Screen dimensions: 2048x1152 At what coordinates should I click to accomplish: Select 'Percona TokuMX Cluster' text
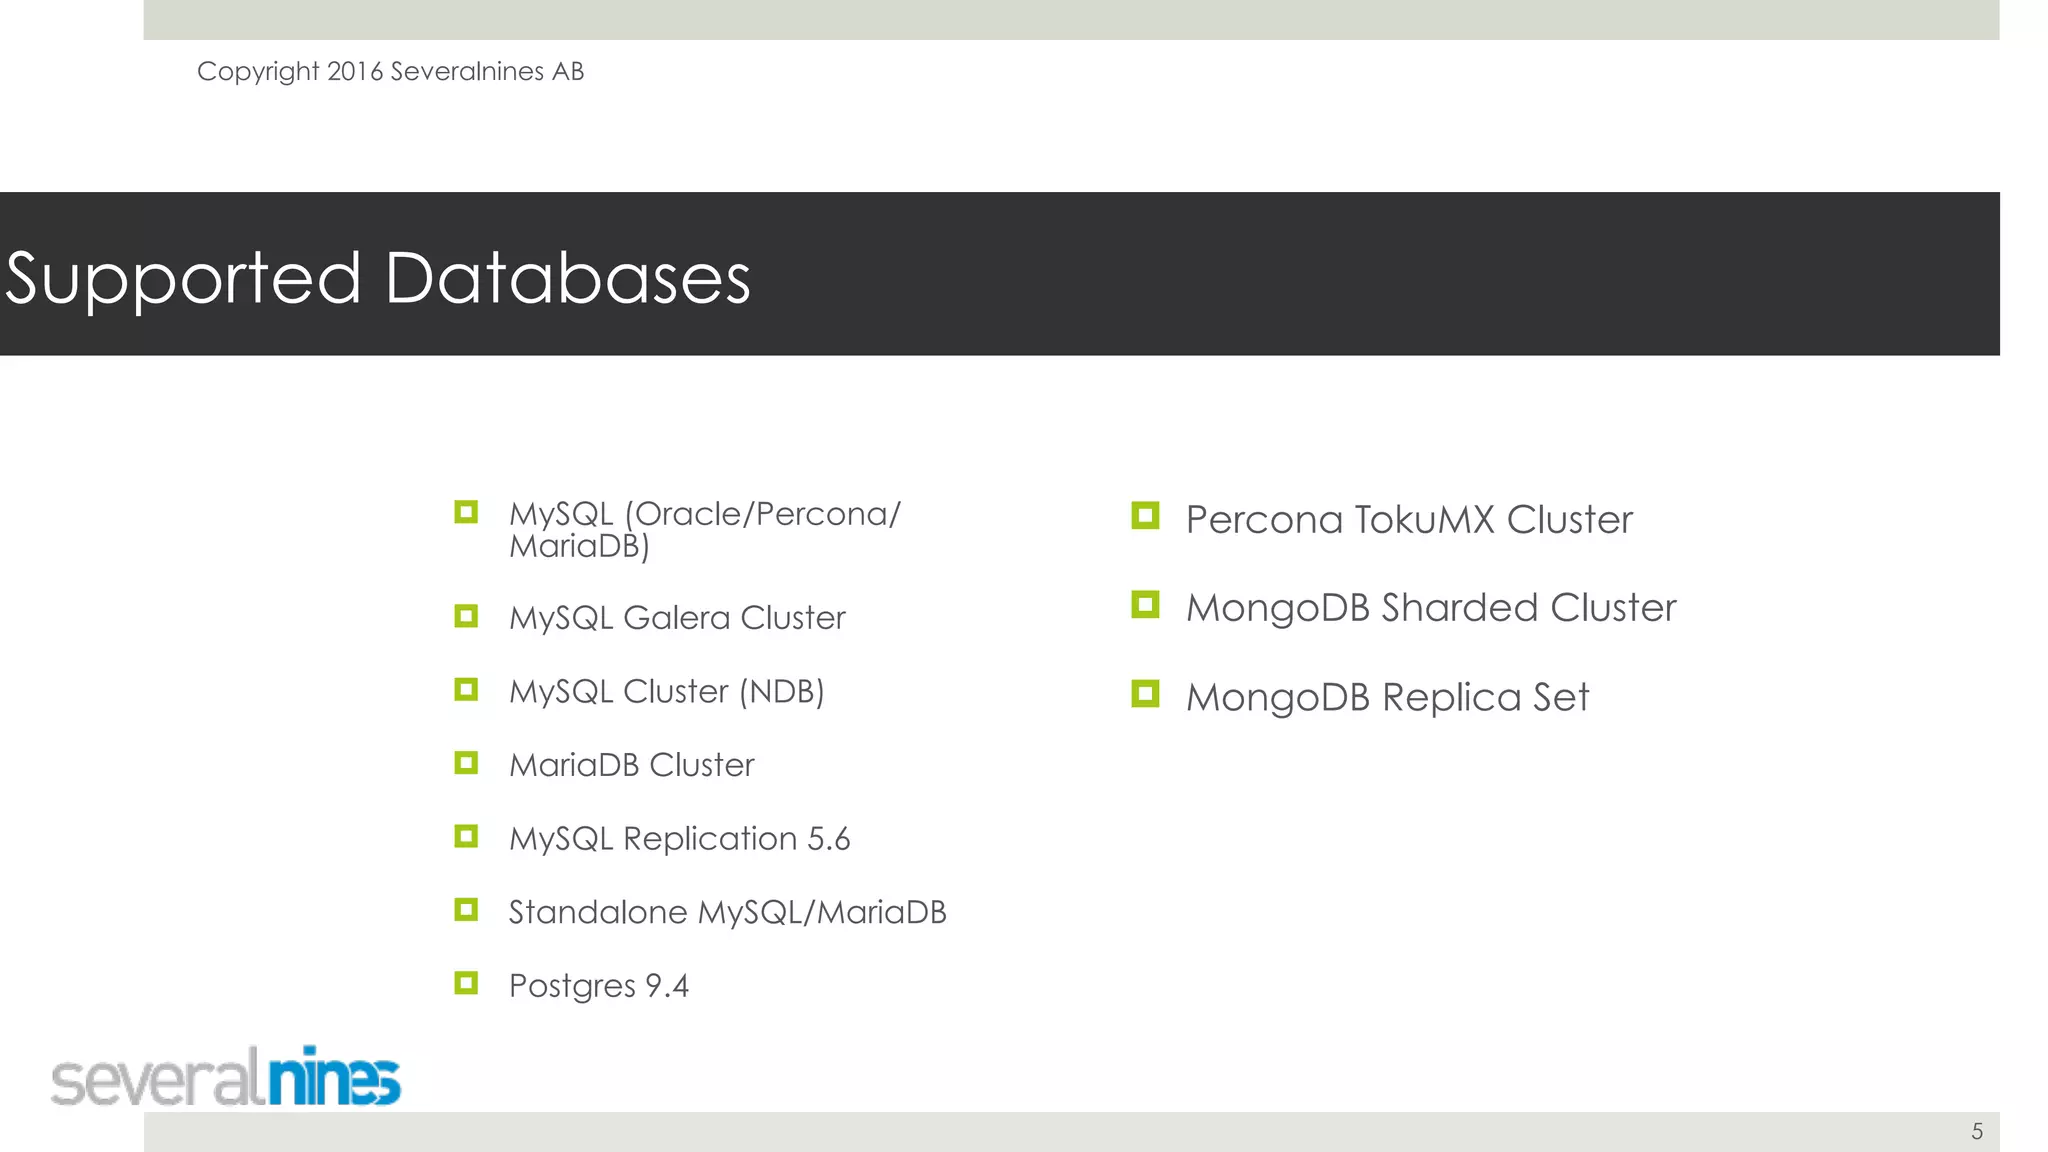[x=1409, y=520]
